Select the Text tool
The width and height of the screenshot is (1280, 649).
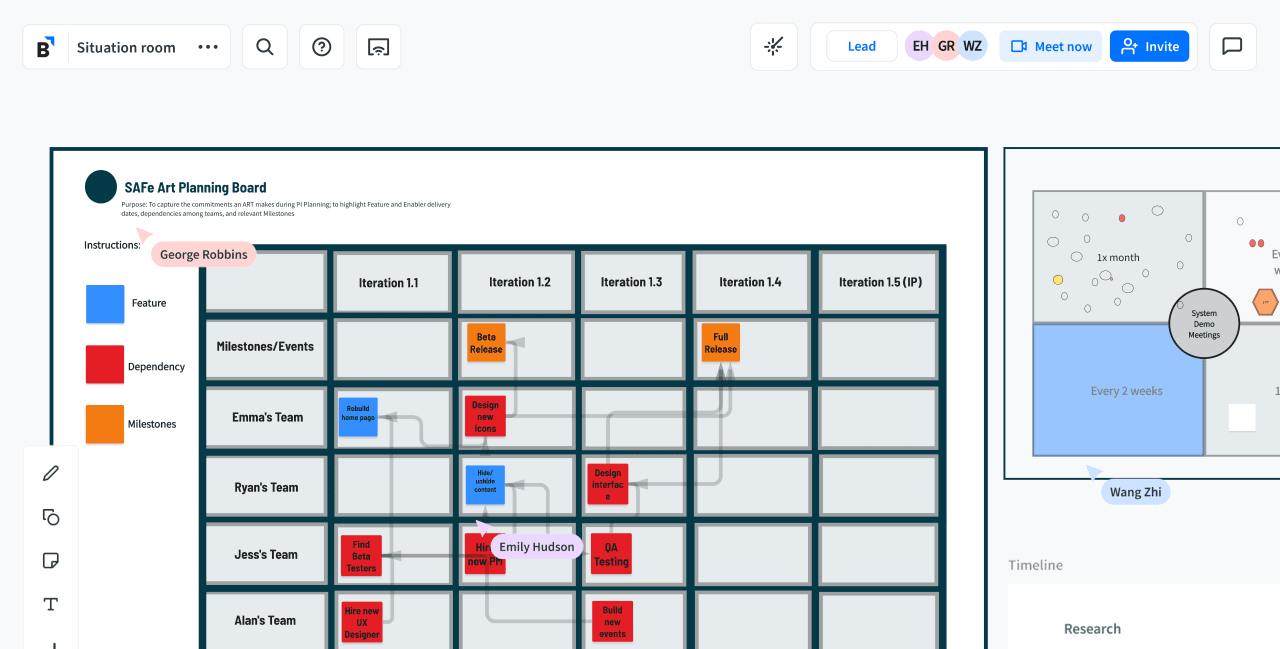pos(51,604)
